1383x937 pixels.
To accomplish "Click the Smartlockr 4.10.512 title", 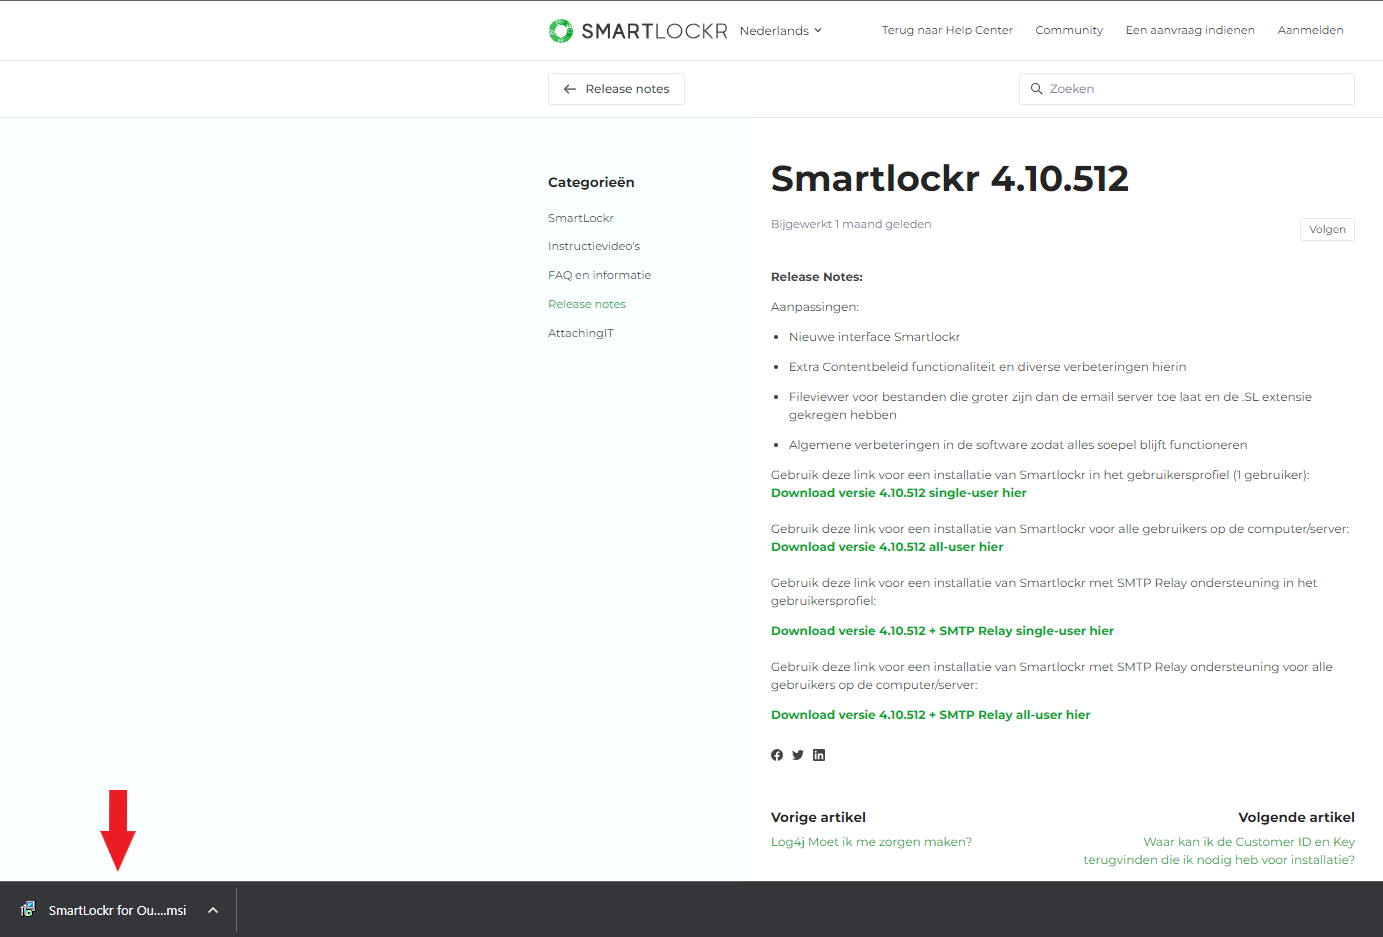I will coord(949,179).
